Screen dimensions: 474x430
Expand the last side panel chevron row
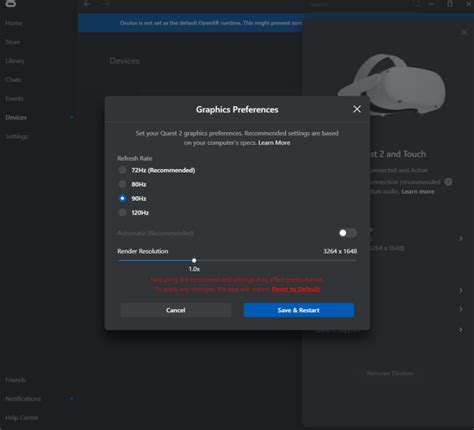(x=460, y=330)
